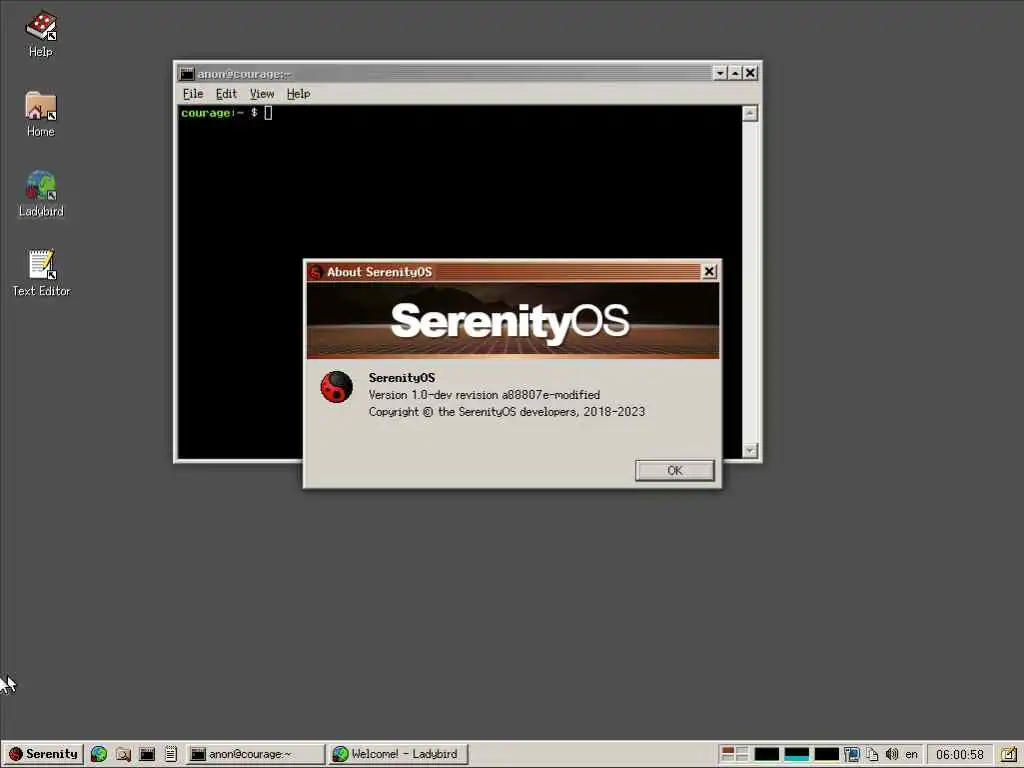Click the bold 'SerenityOS' name label

[402, 377]
